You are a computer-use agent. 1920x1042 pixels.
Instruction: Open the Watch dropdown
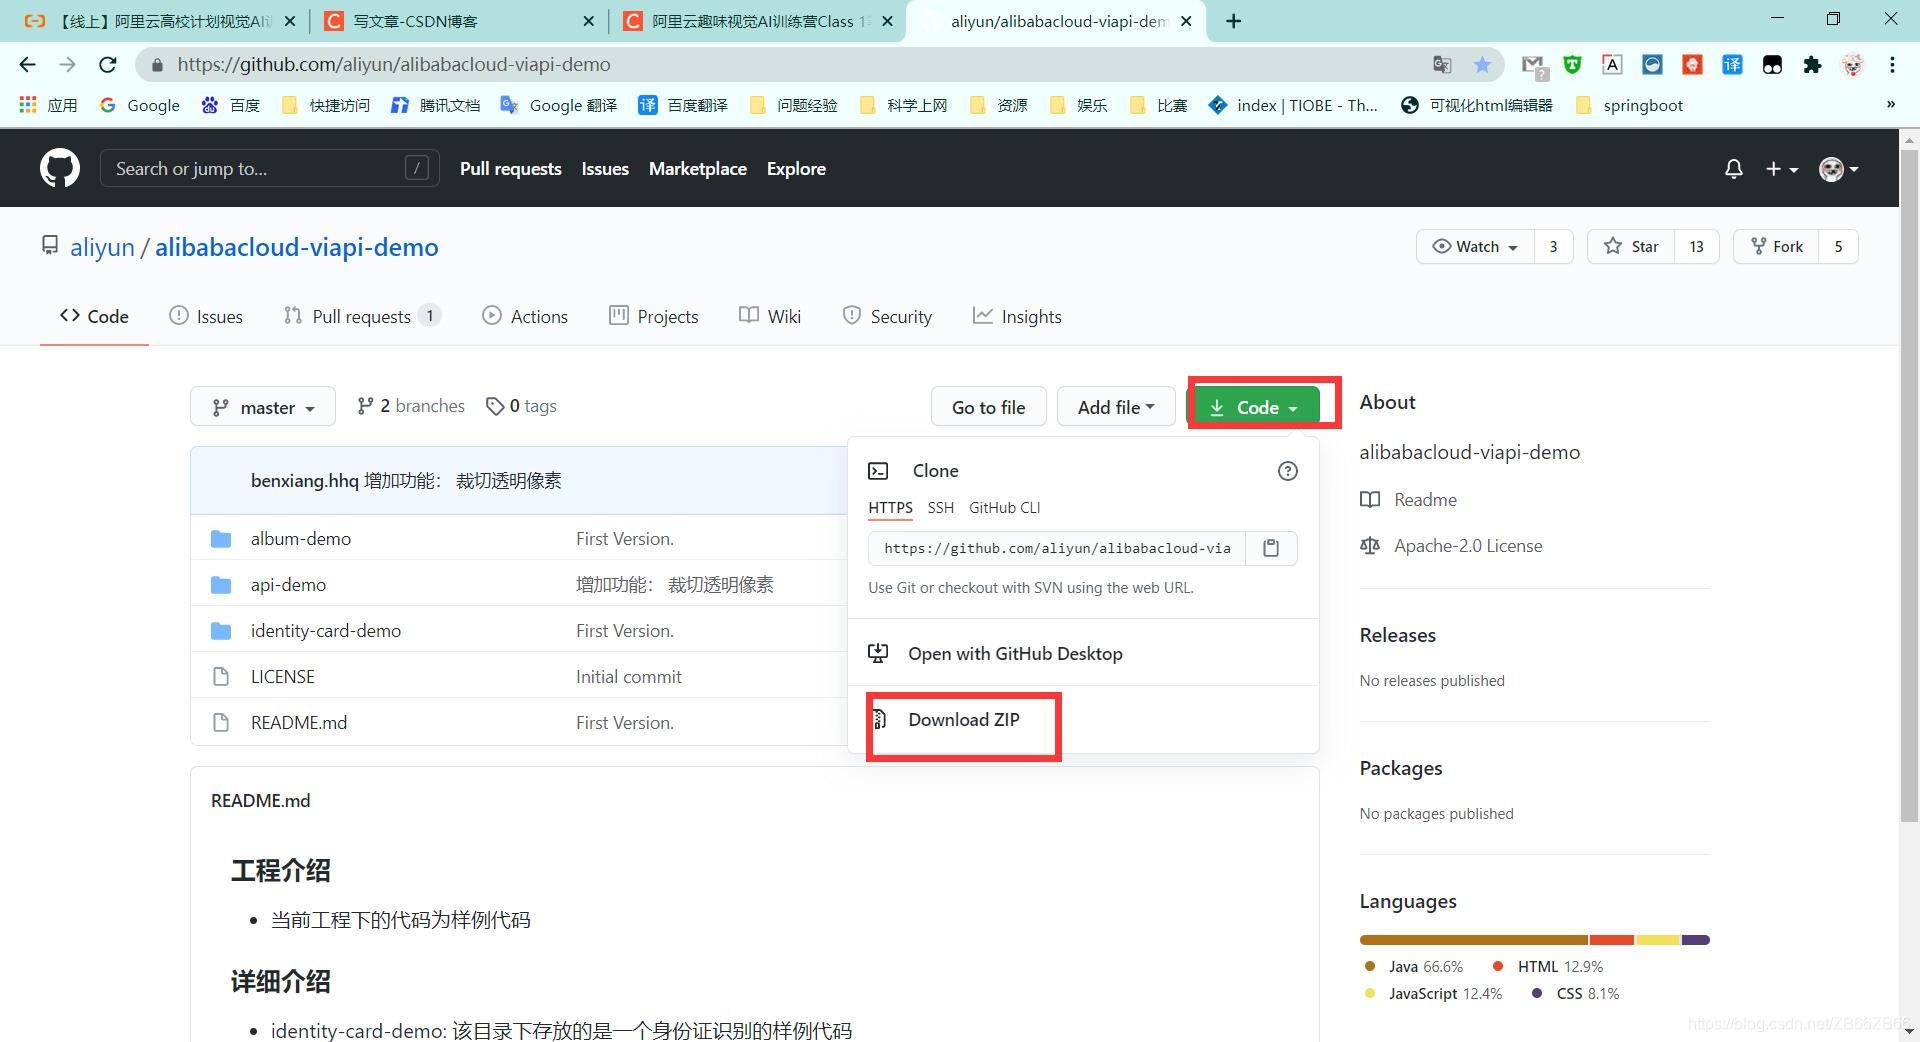coord(1475,247)
